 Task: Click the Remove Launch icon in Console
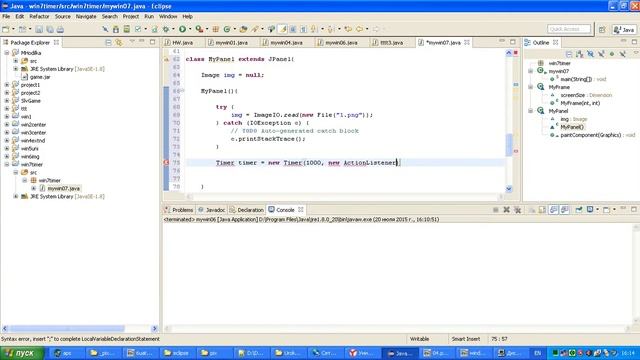coord(507,210)
